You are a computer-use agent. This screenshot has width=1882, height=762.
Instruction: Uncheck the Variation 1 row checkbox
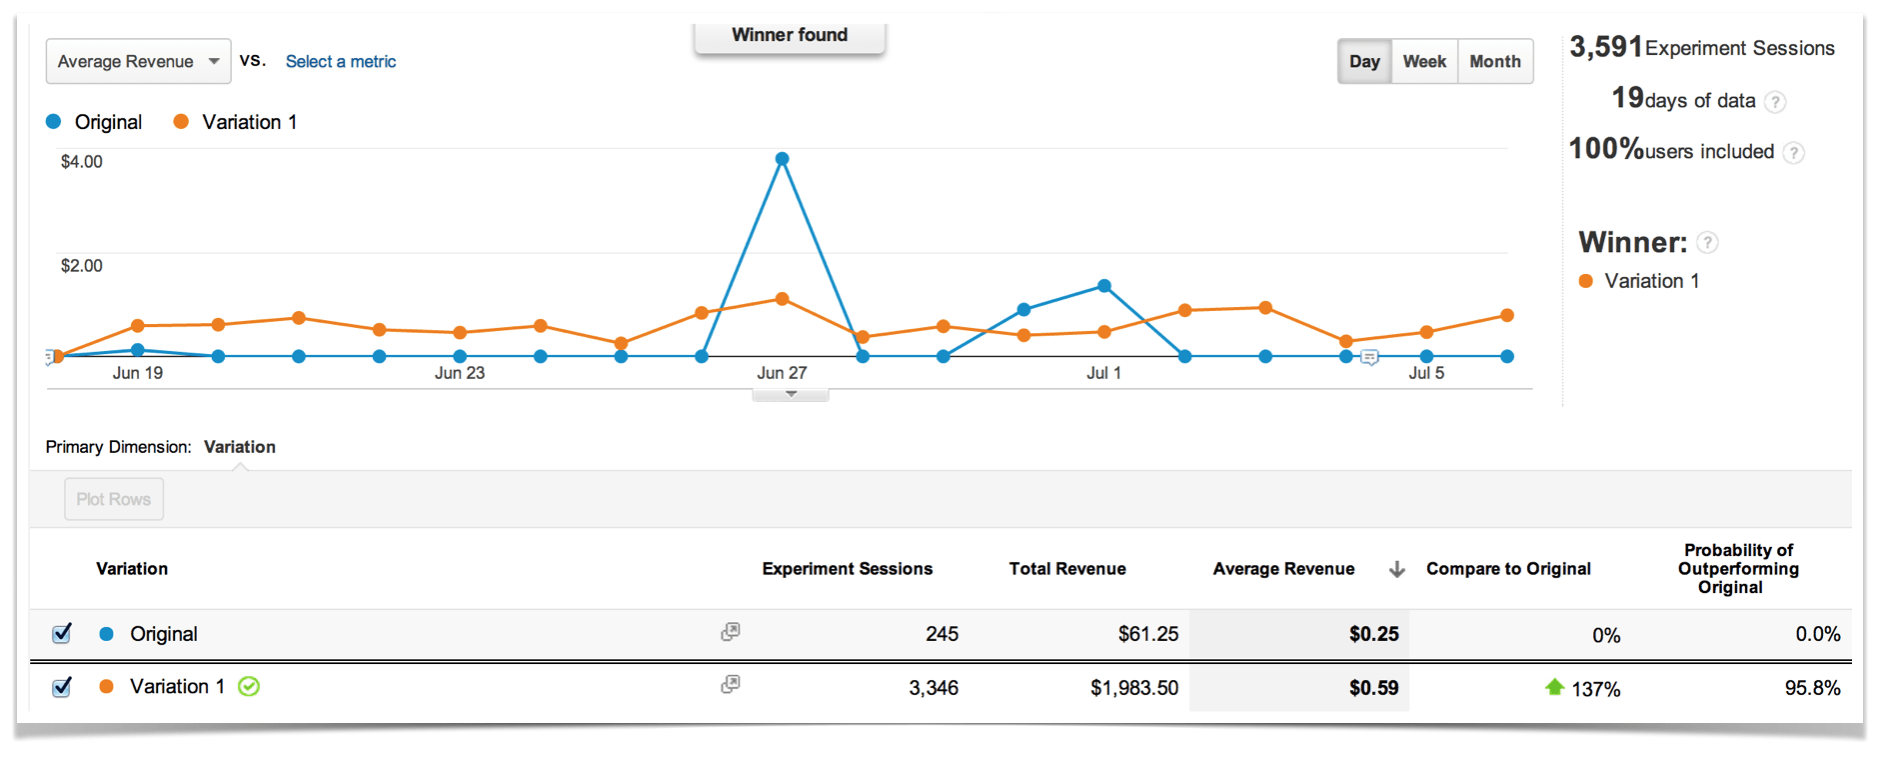pyautogui.click(x=62, y=687)
